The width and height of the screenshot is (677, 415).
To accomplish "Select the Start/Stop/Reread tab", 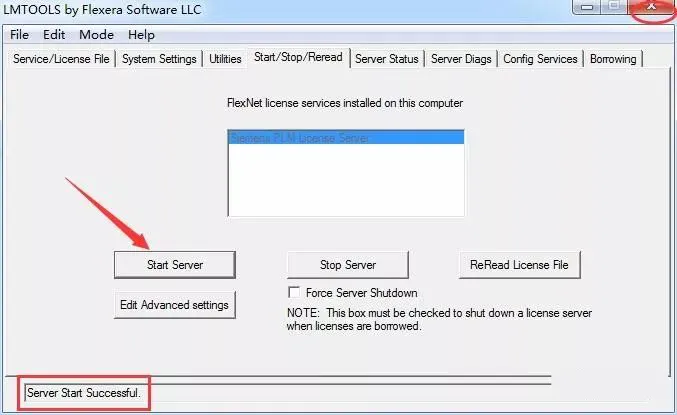I will pyautogui.click(x=298, y=57).
